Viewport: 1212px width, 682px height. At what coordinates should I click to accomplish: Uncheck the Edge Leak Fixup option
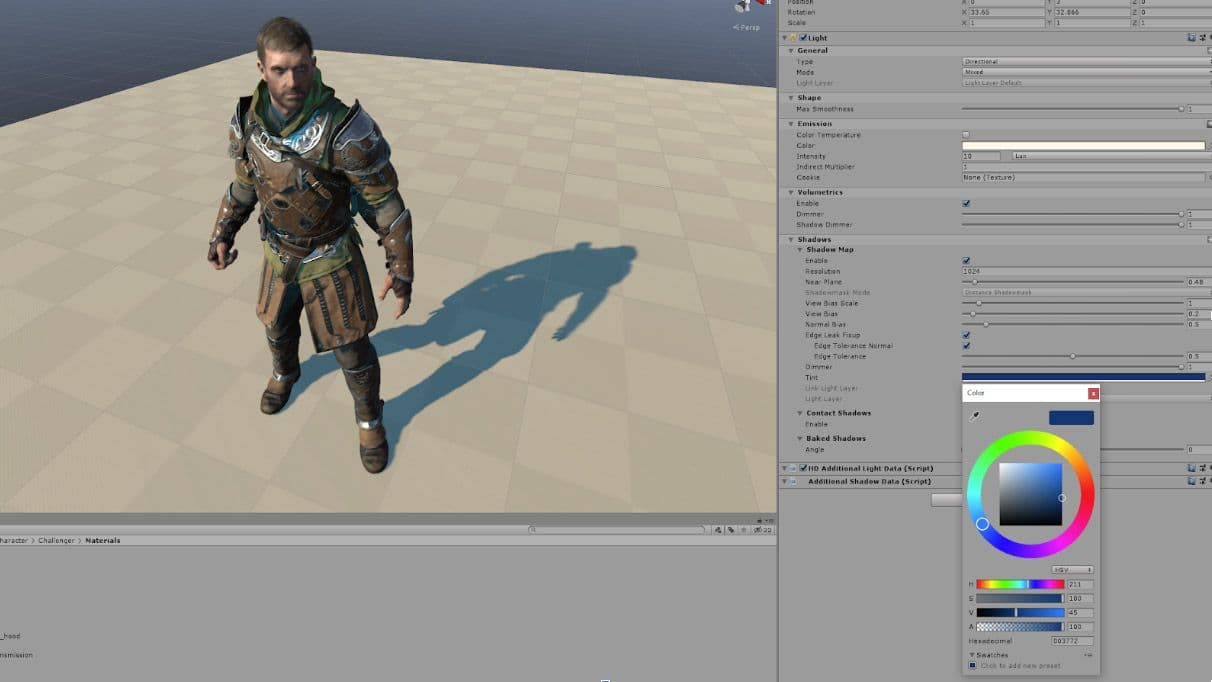[x=966, y=335]
